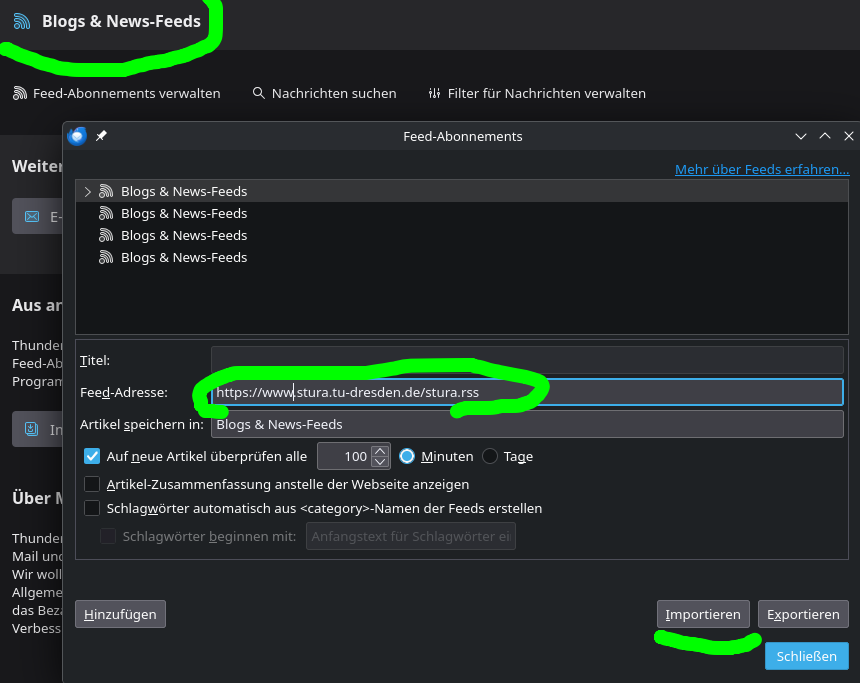This screenshot has height=683, width=860.
Task: Select the third Blogs & News-Feeds row text
Action: click(x=184, y=235)
